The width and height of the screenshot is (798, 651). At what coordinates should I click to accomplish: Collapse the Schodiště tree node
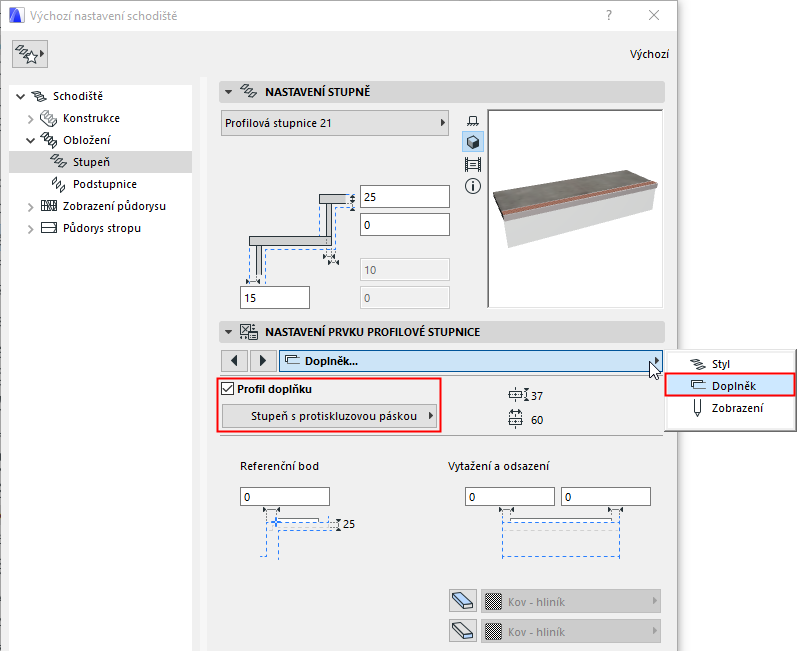point(20,96)
